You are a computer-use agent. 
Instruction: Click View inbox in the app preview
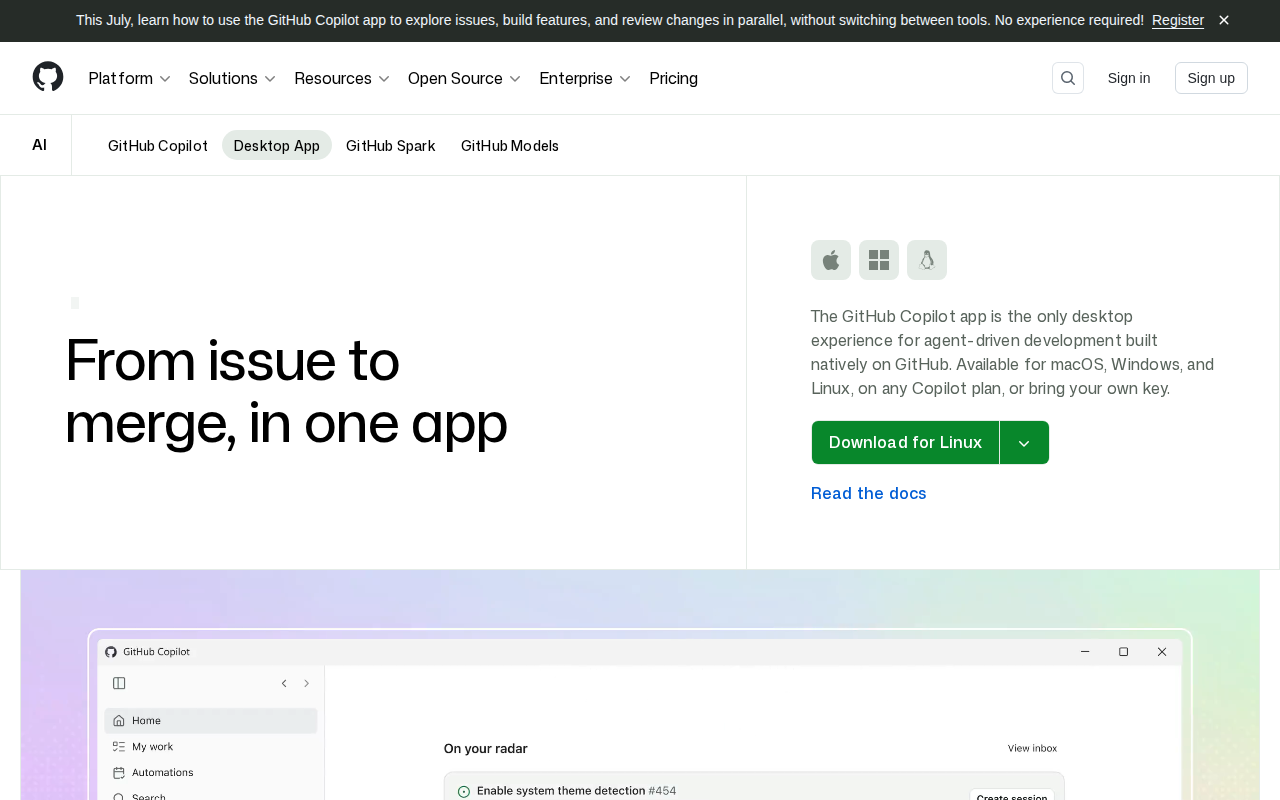coord(1032,748)
